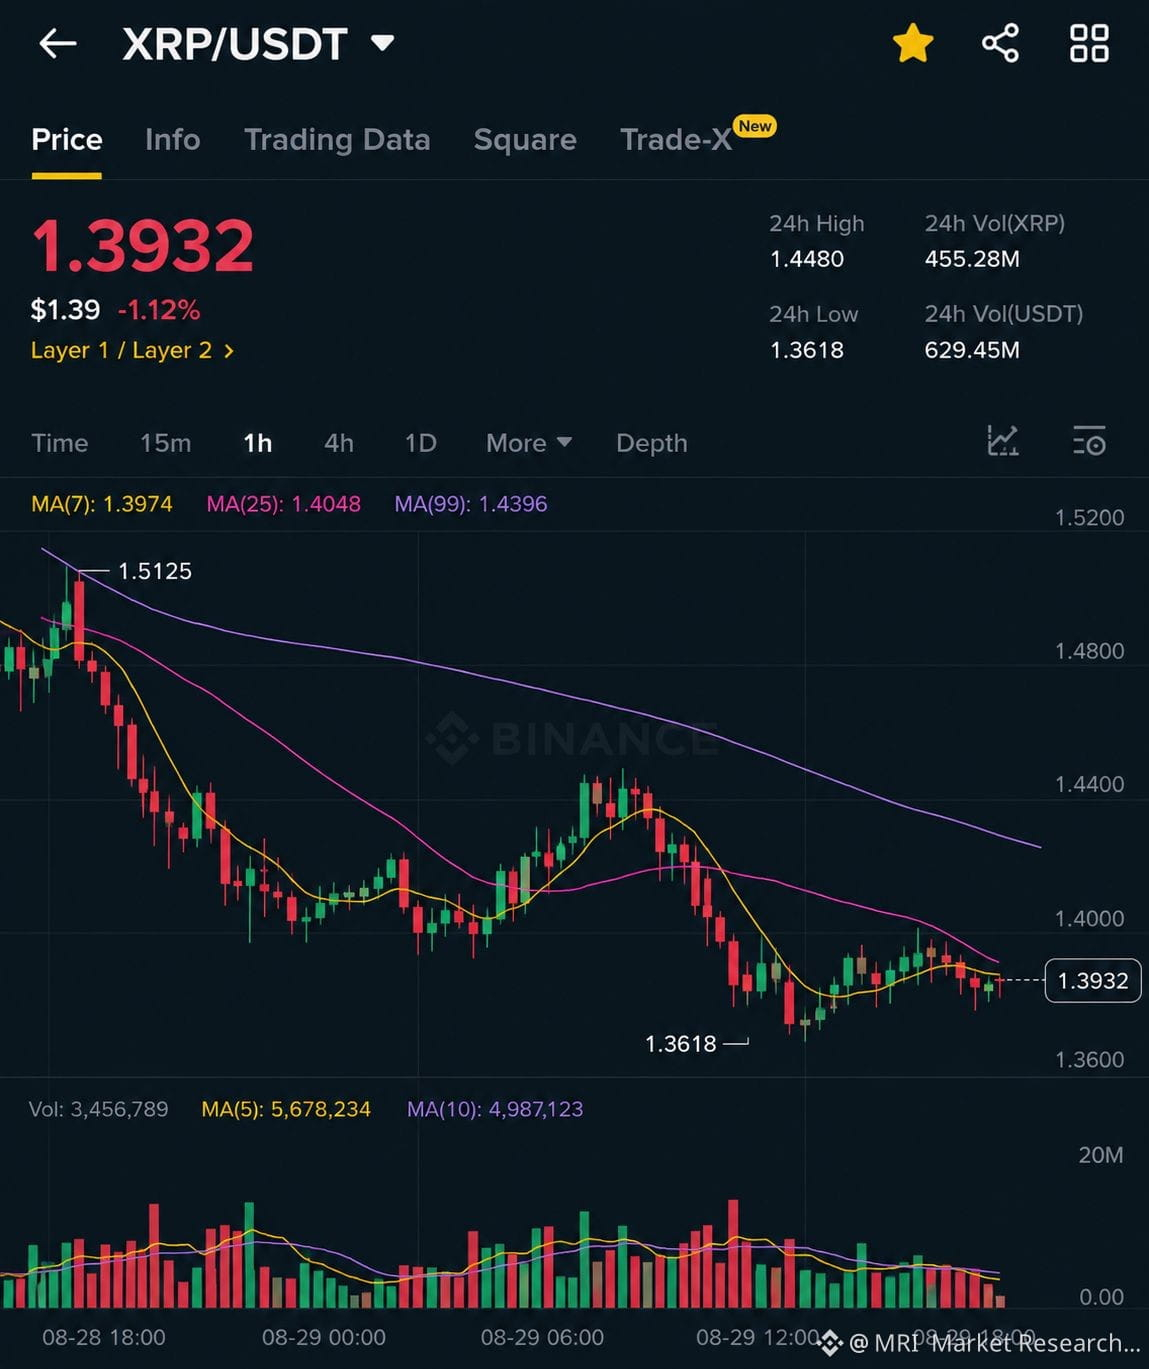Tap the MA(7): 1.3974 indicator label

(102, 504)
